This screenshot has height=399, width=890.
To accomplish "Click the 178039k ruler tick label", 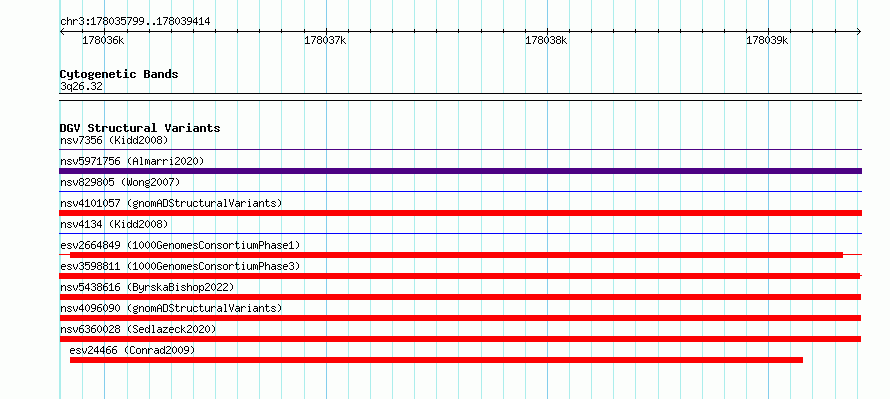I will click(x=767, y=40).
